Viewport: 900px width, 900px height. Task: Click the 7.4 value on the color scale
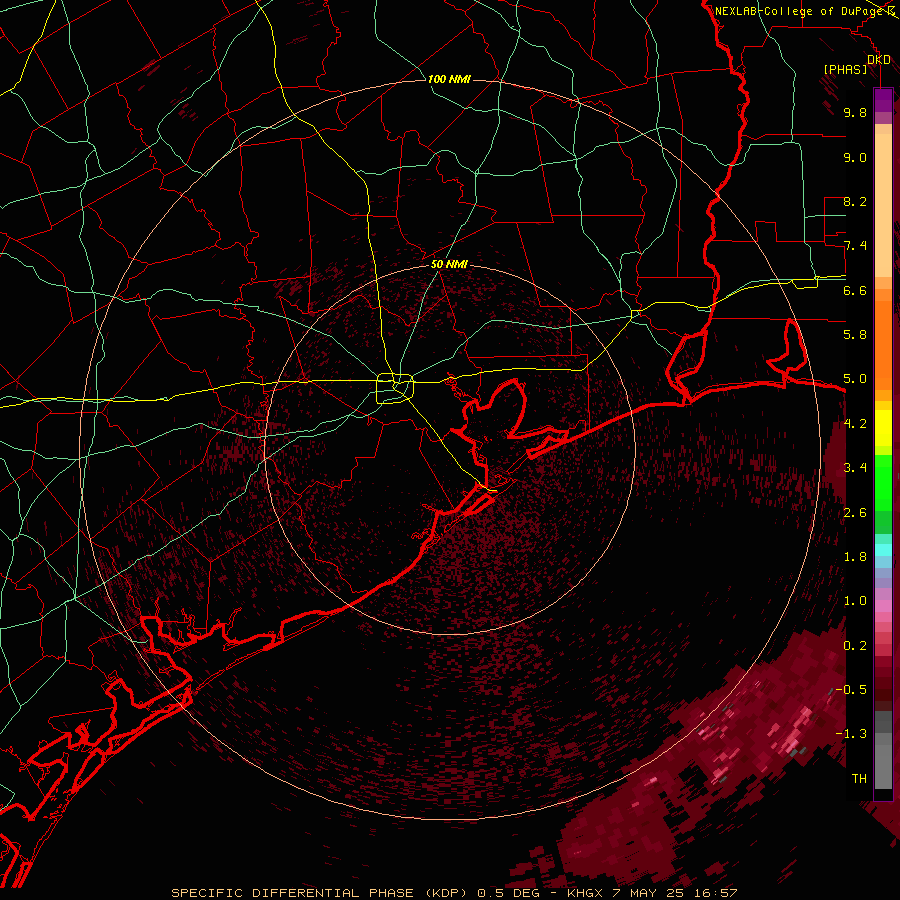pyautogui.click(x=855, y=246)
